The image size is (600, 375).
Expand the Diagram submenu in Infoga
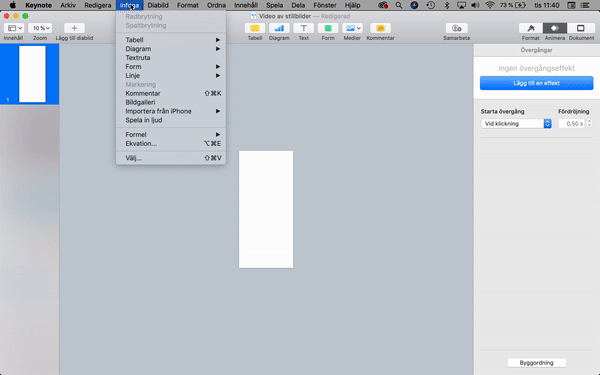[171, 49]
